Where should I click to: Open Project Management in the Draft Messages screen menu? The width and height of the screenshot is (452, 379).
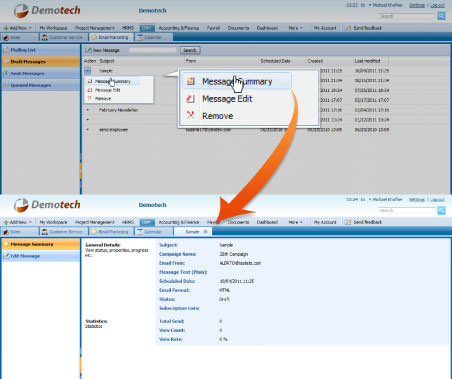95,28
